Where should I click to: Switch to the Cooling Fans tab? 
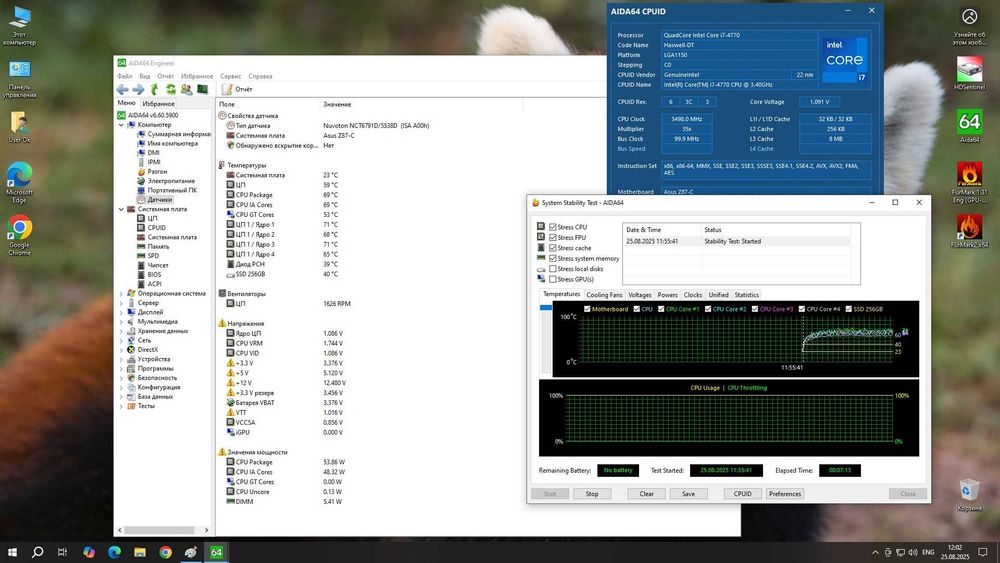tap(604, 295)
